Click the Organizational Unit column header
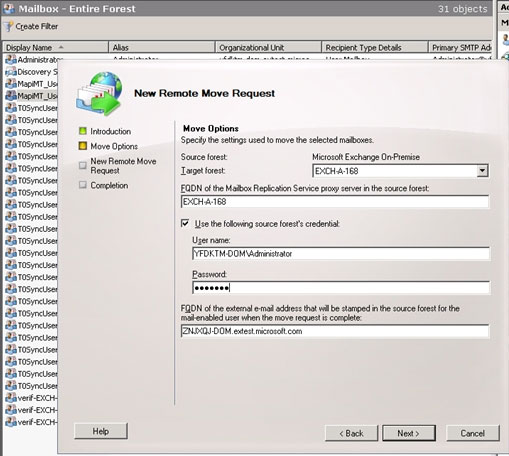 pos(268,47)
